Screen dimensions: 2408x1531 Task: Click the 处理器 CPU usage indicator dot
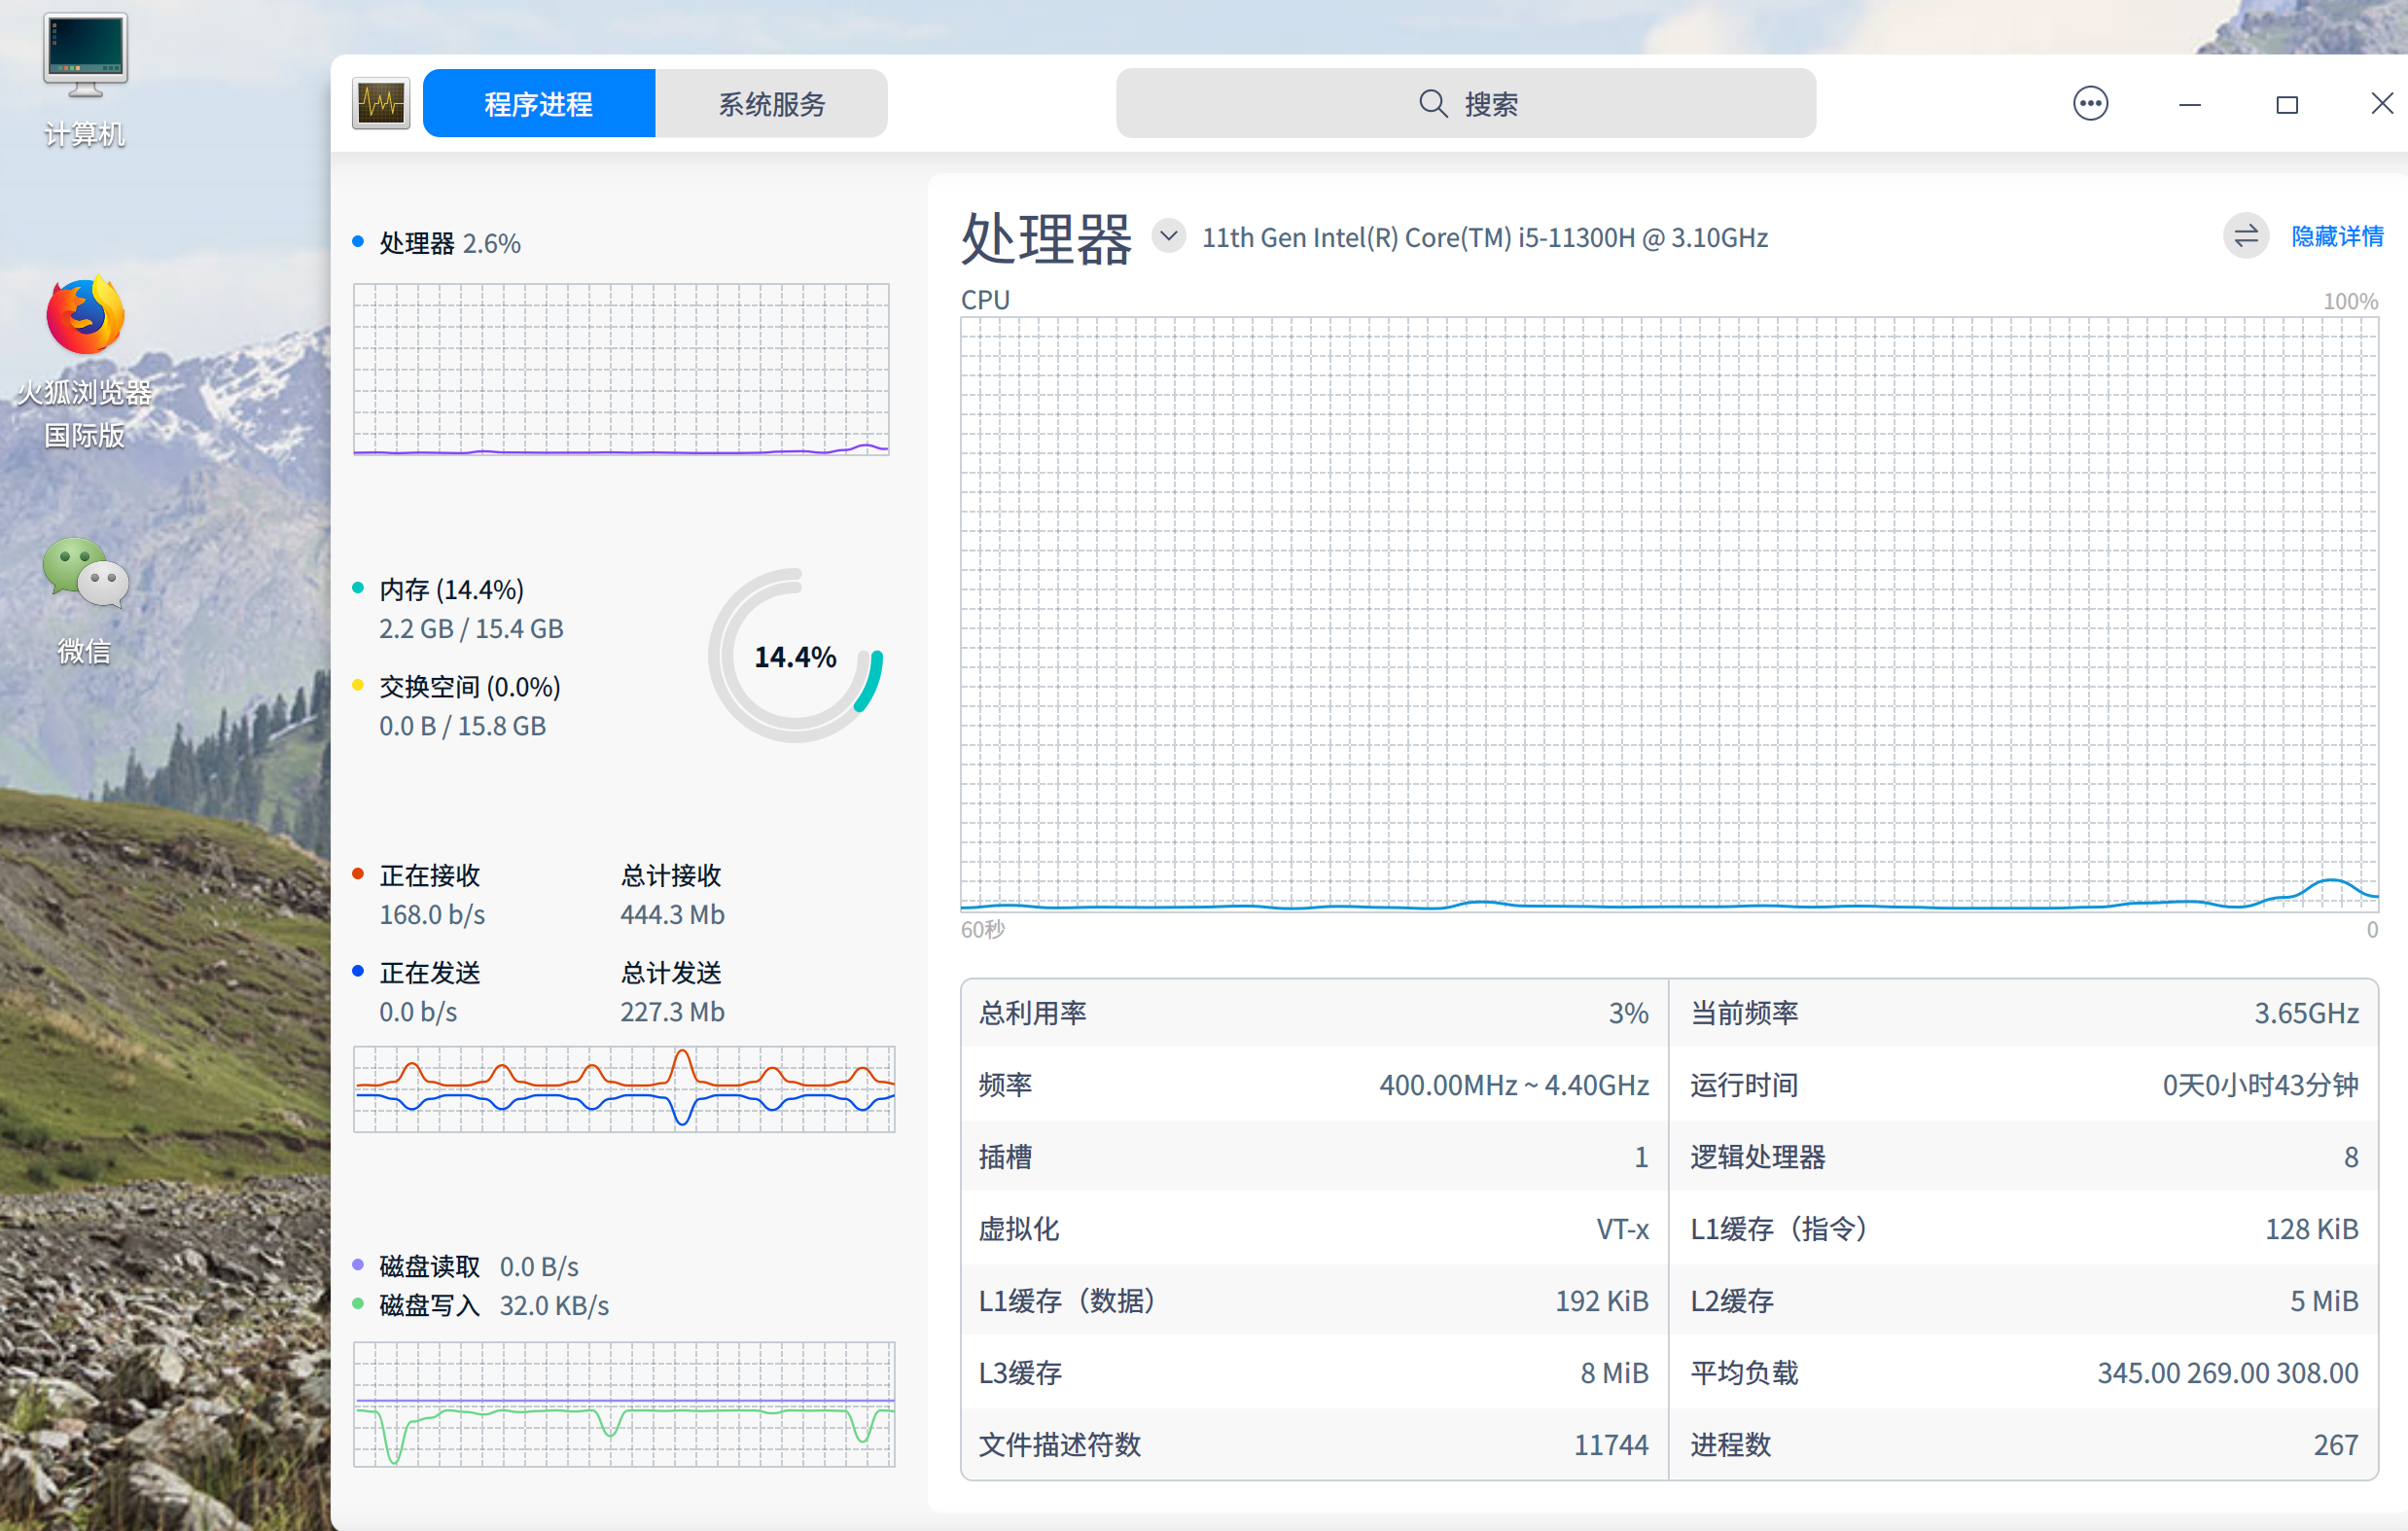click(x=357, y=241)
